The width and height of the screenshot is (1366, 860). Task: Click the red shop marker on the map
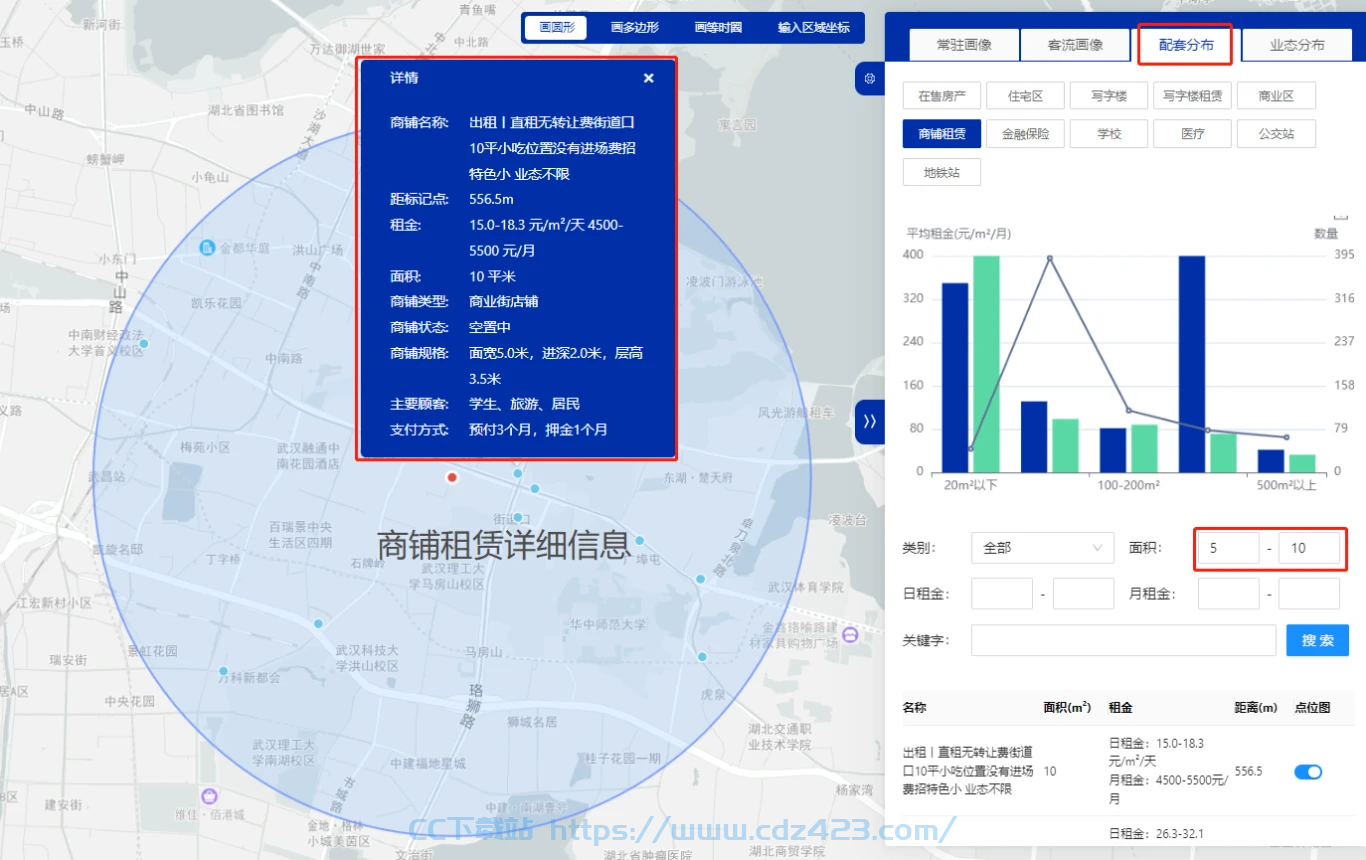point(452,478)
